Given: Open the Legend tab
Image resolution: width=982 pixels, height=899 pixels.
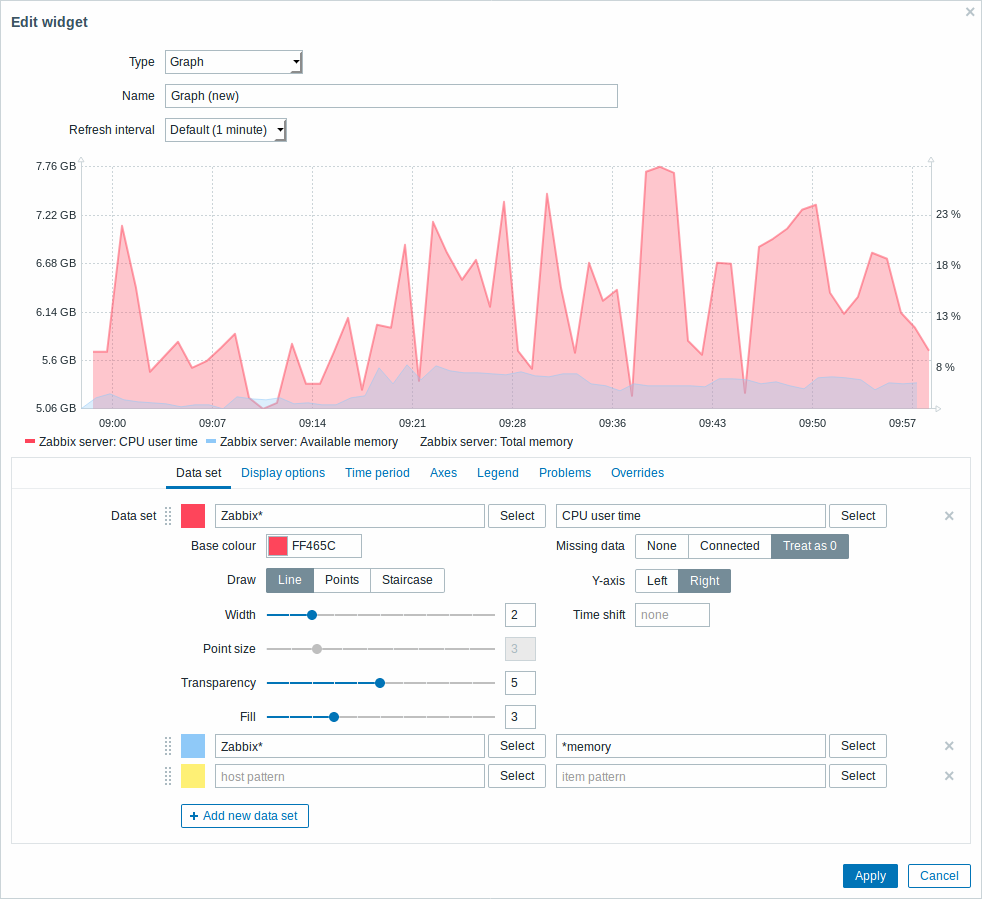Looking at the screenshot, I should (498, 473).
